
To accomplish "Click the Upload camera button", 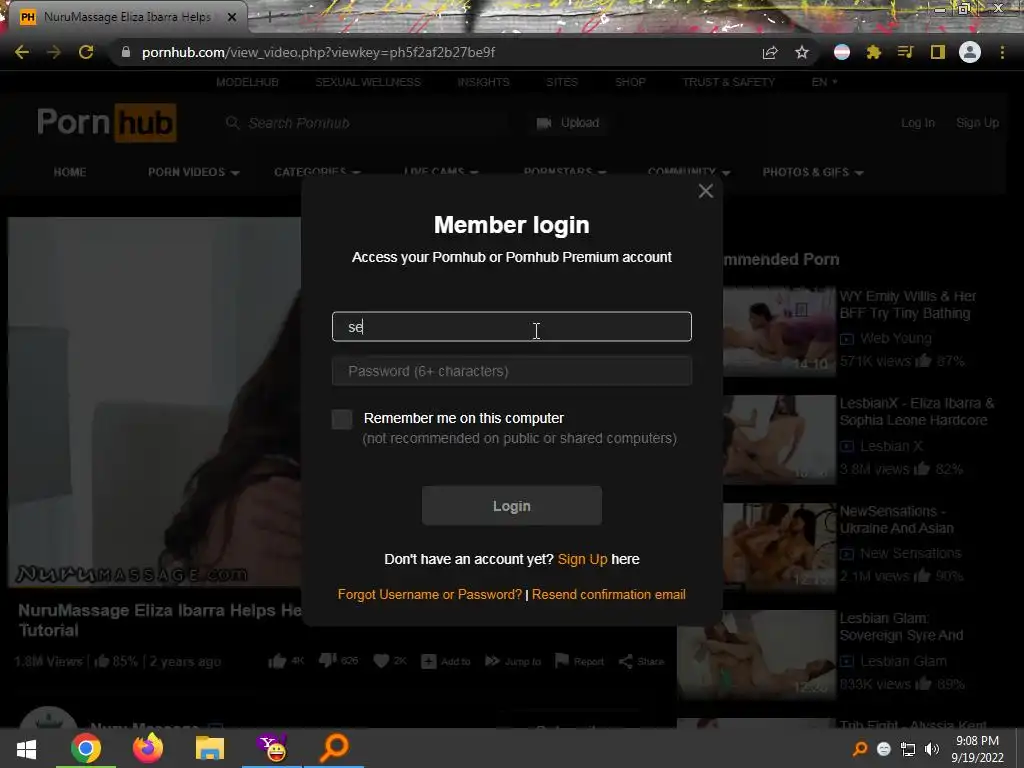I will [568, 123].
